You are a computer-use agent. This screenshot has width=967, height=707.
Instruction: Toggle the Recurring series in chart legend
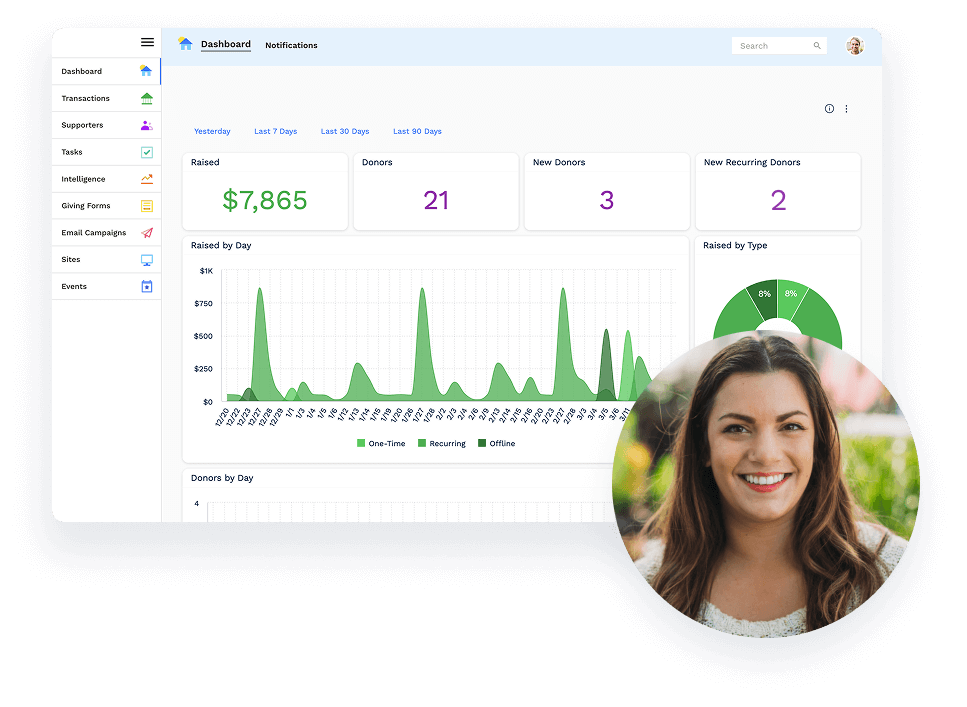441,443
